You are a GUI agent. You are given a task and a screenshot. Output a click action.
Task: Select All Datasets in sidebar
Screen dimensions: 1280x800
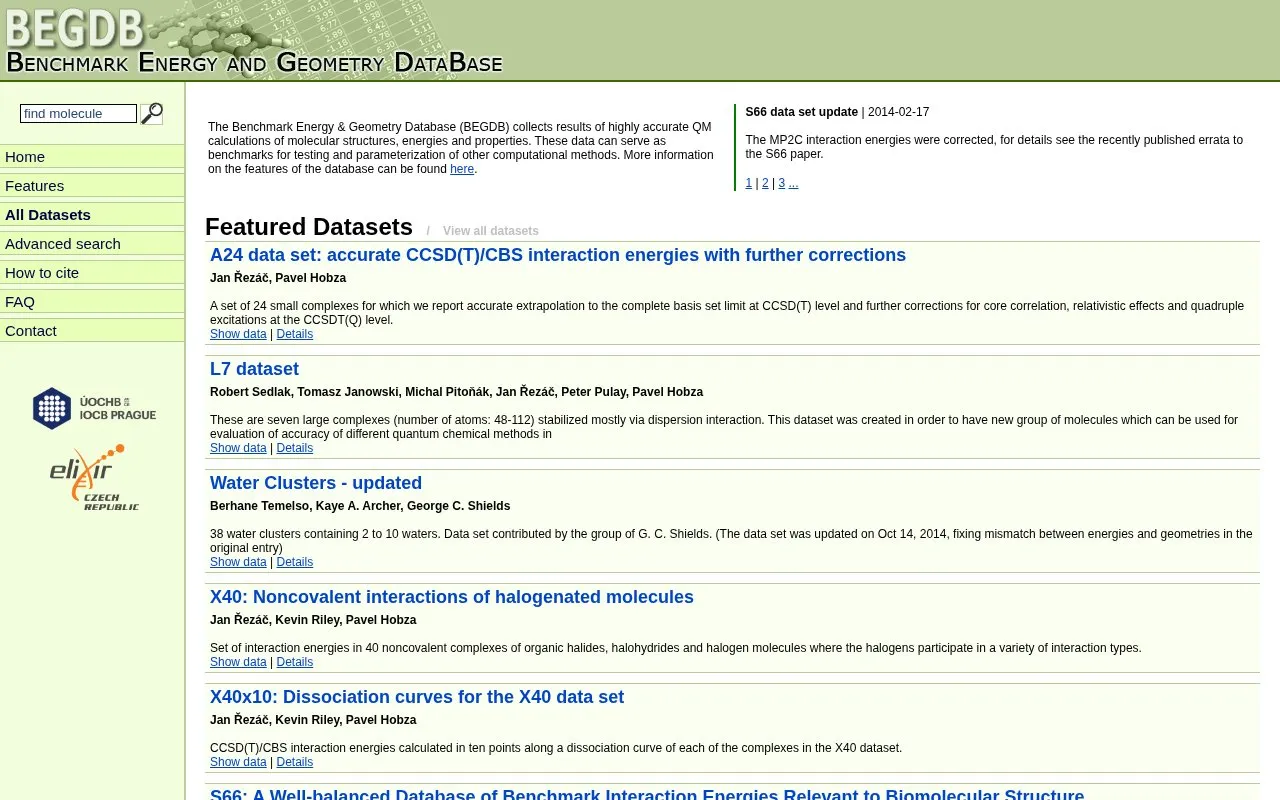point(92,215)
